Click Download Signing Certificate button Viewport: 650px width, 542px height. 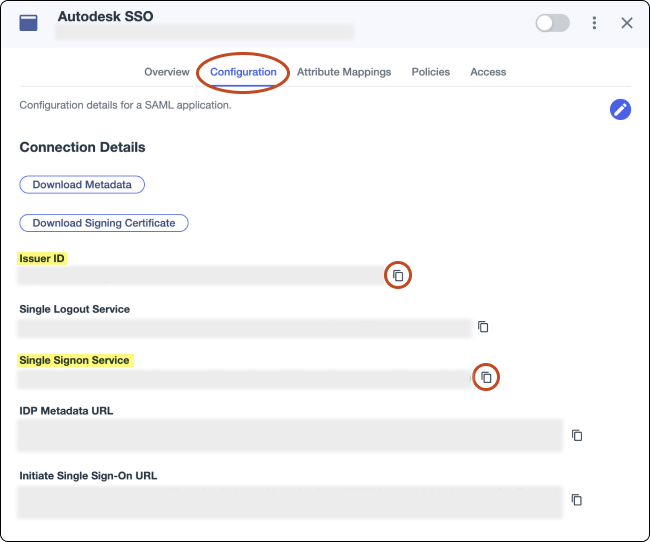tap(104, 223)
